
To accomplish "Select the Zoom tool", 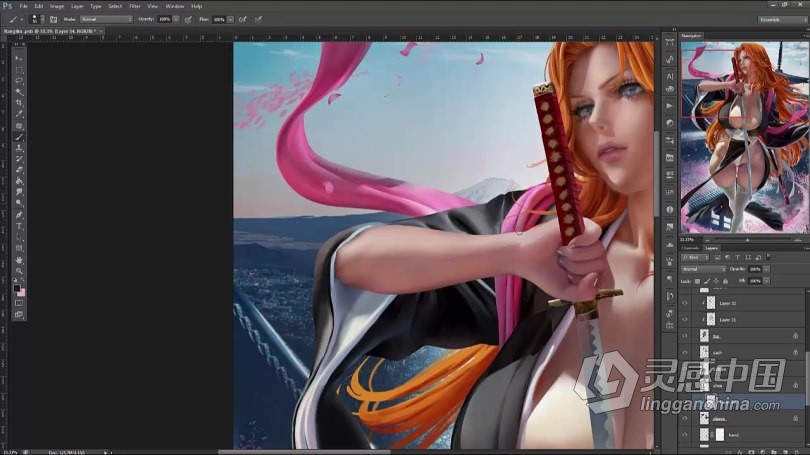I will [19, 271].
